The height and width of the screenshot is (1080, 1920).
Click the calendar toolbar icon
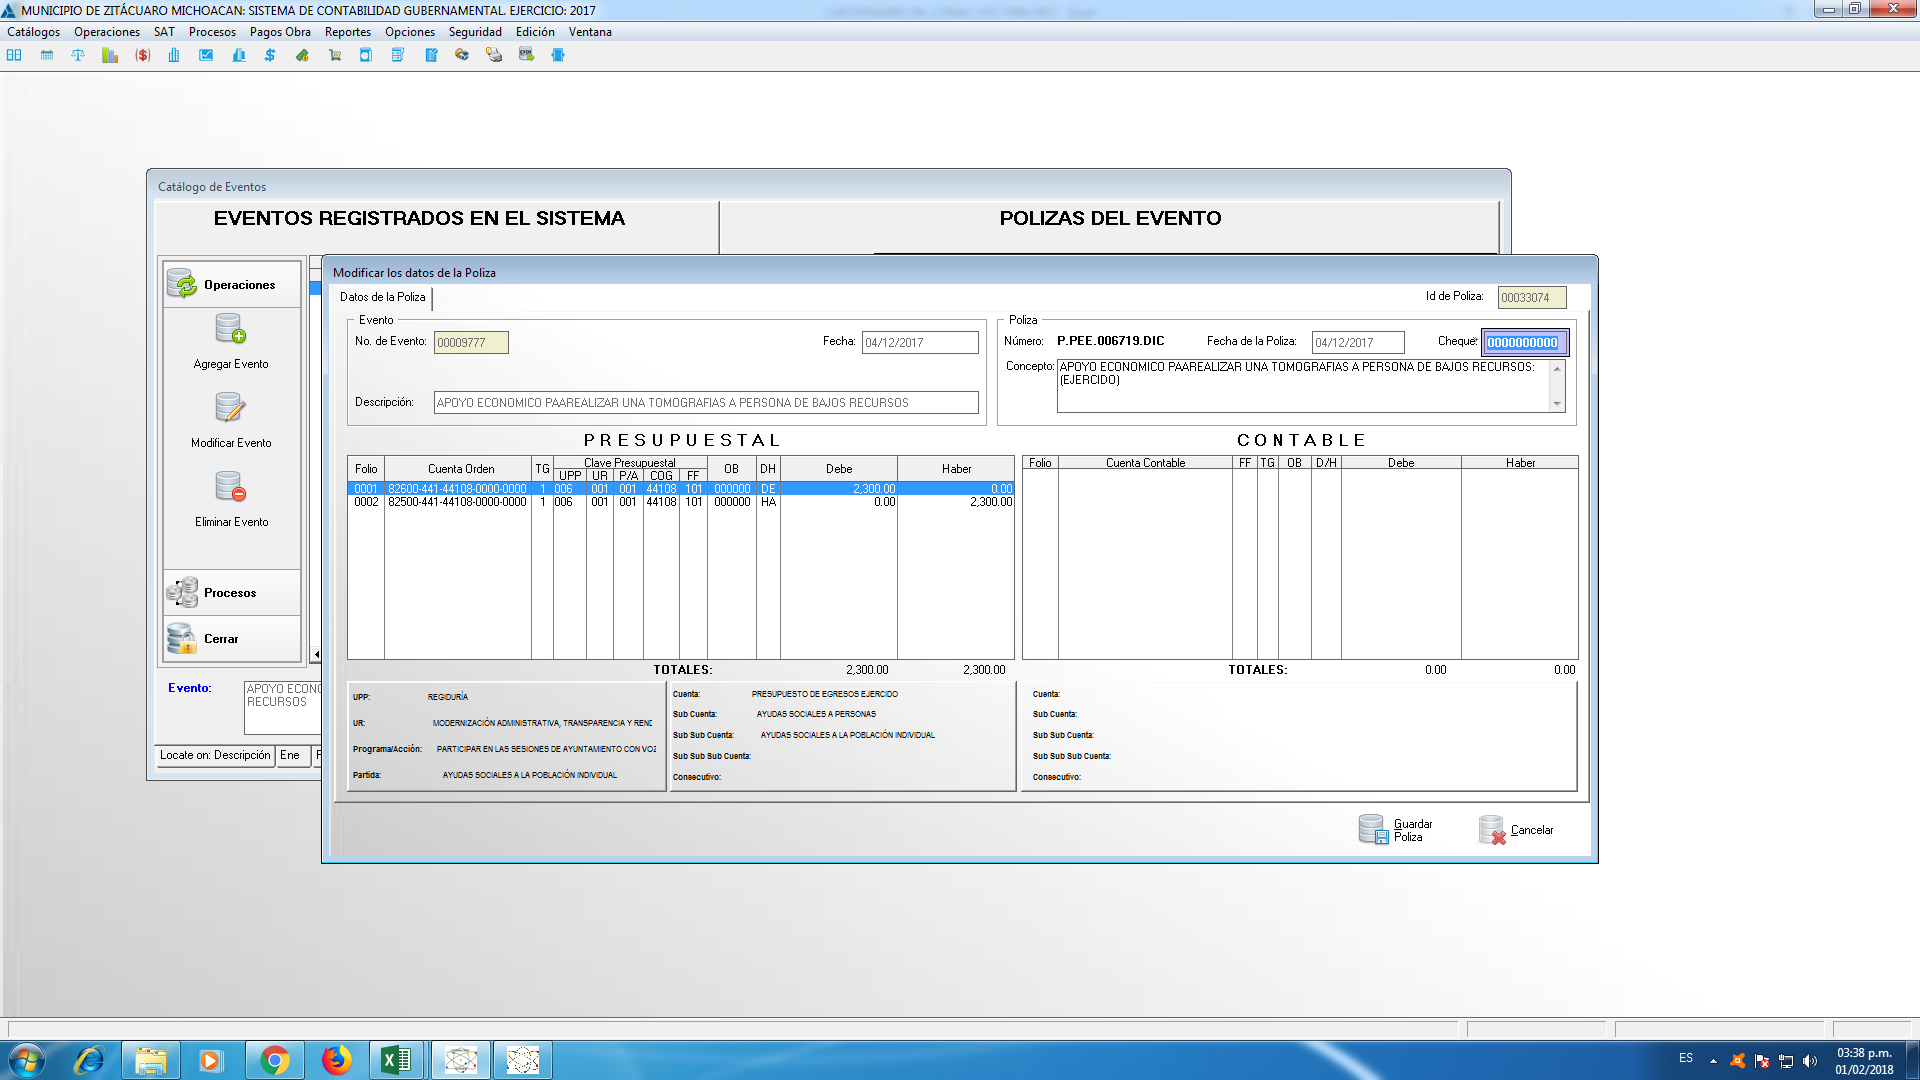47,55
